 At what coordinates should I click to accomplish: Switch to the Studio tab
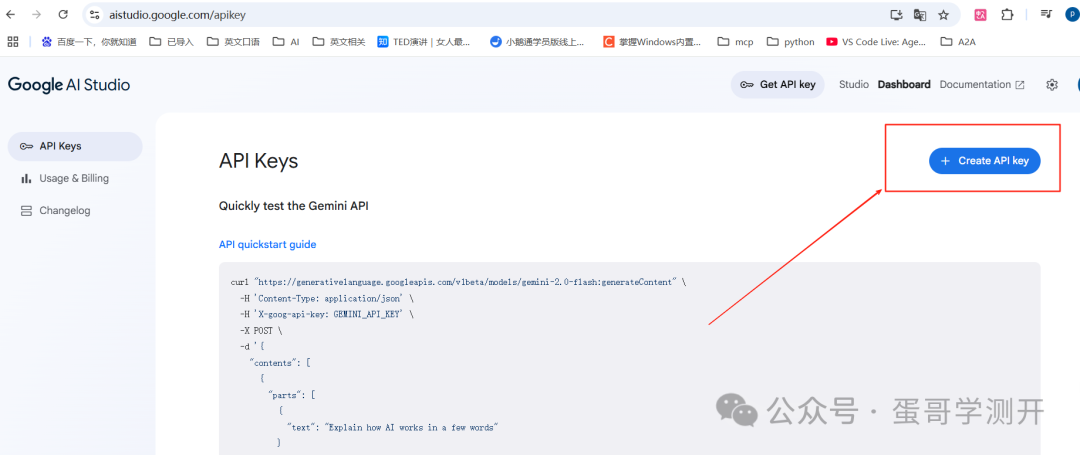coord(853,85)
